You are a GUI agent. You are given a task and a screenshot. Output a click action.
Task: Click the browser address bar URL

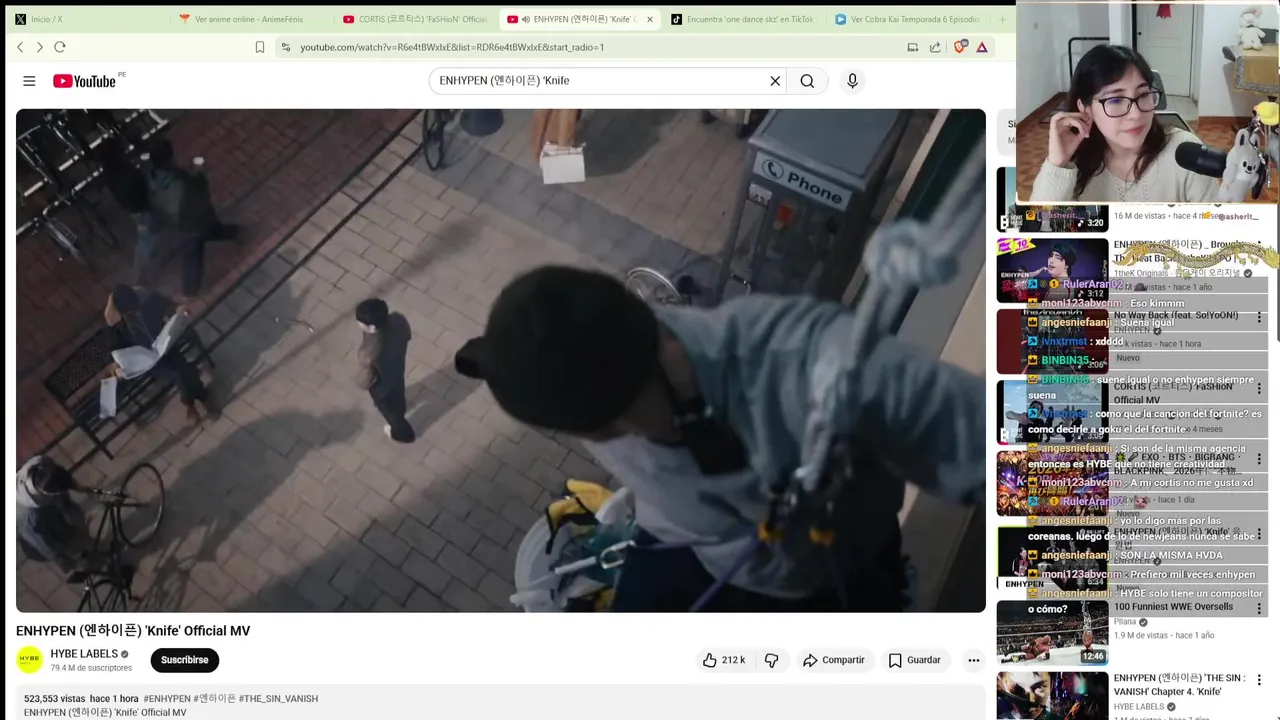(452, 47)
